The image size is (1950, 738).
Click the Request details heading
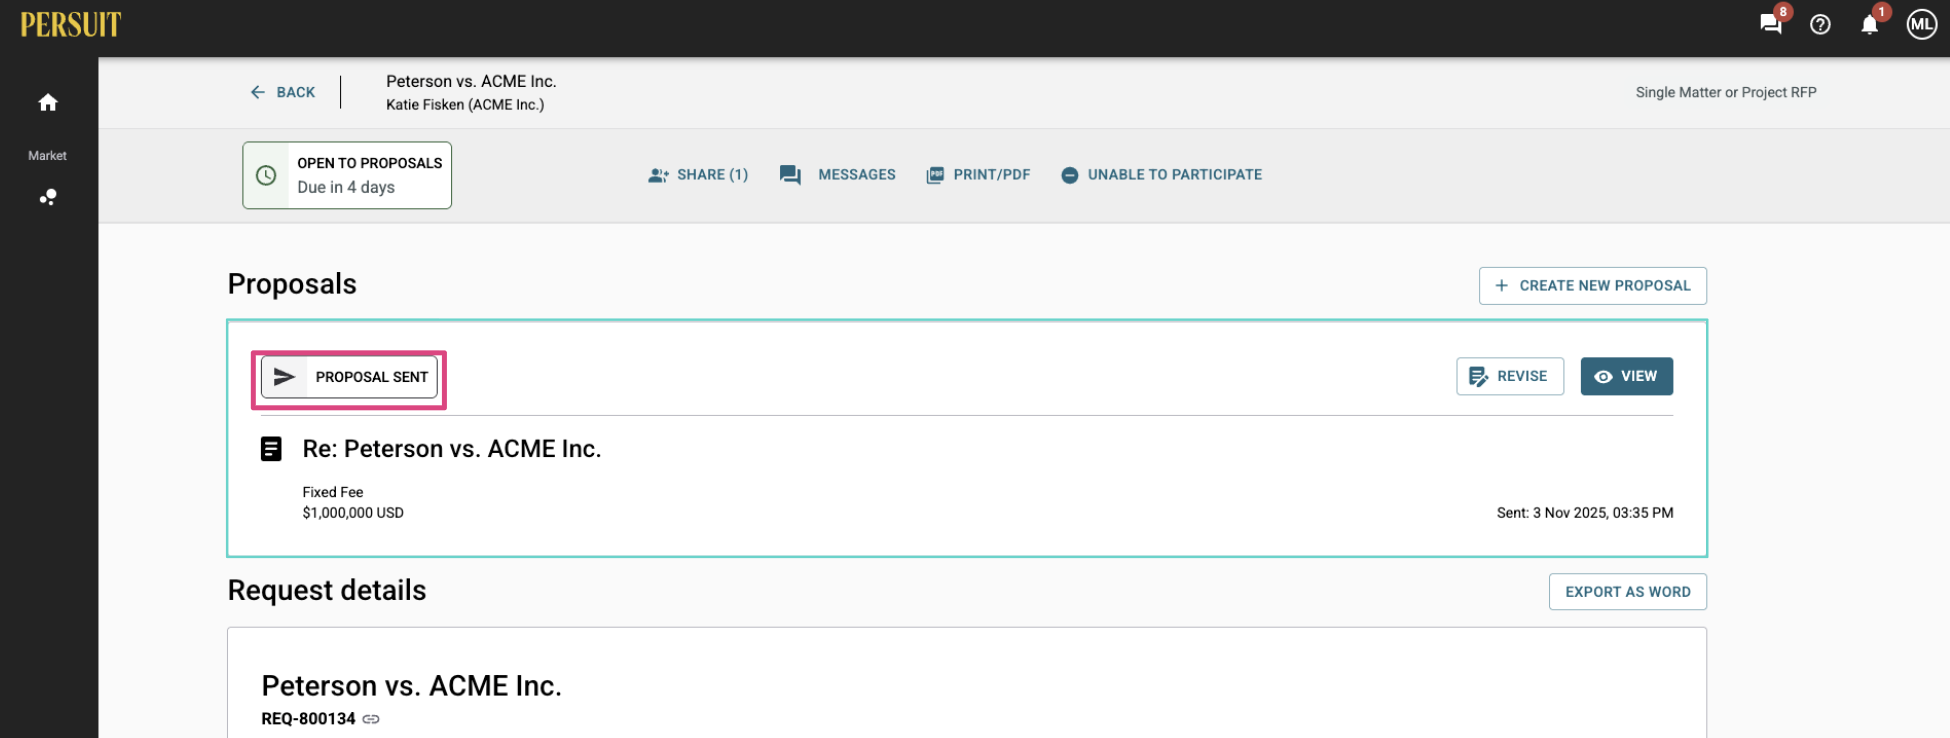[x=327, y=590]
